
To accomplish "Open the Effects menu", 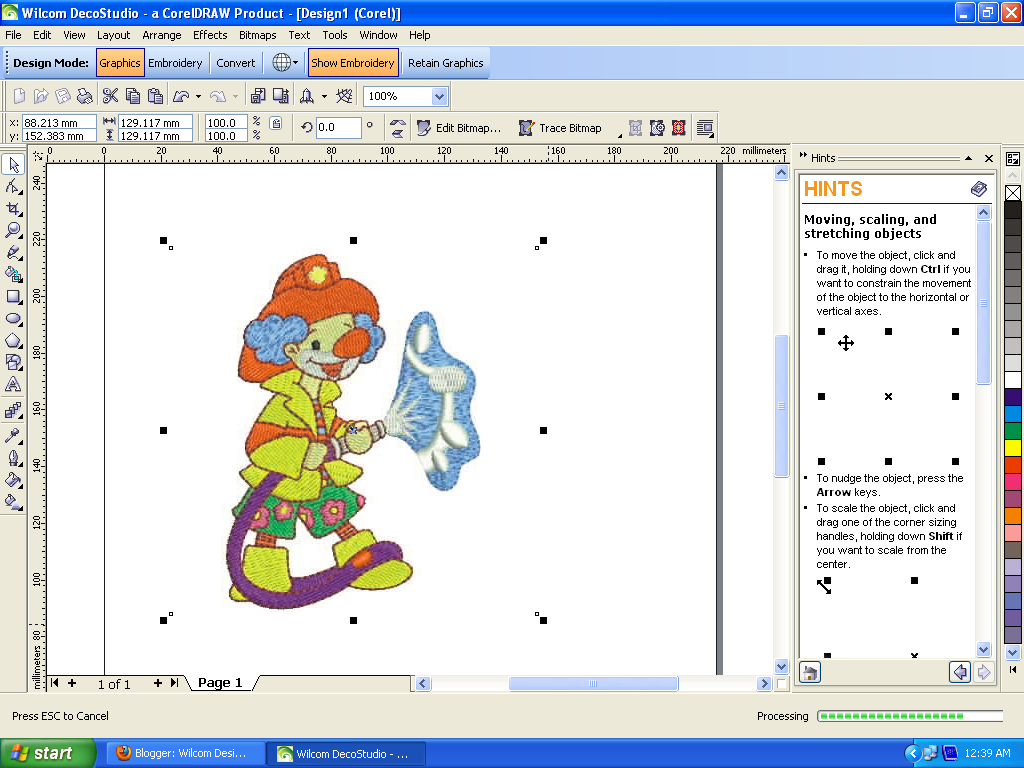I will pyautogui.click(x=210, y=35).
